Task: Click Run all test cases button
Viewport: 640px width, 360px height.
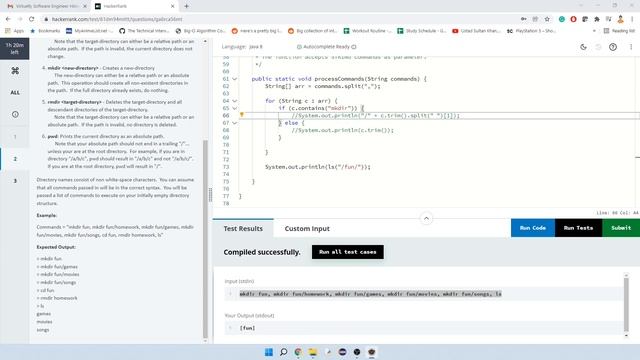Action: coord(348,252)
